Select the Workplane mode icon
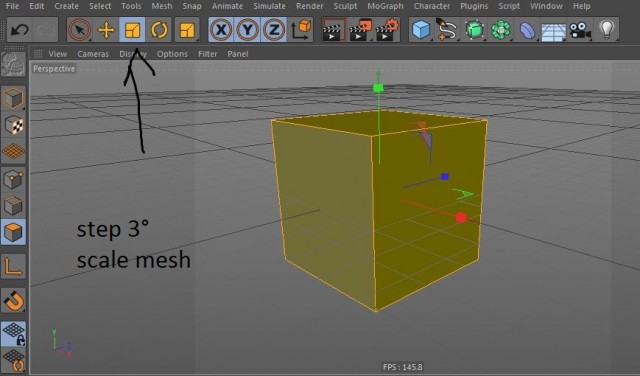The width and height of the screenshot is (640, 376). [x=13, y=151]
